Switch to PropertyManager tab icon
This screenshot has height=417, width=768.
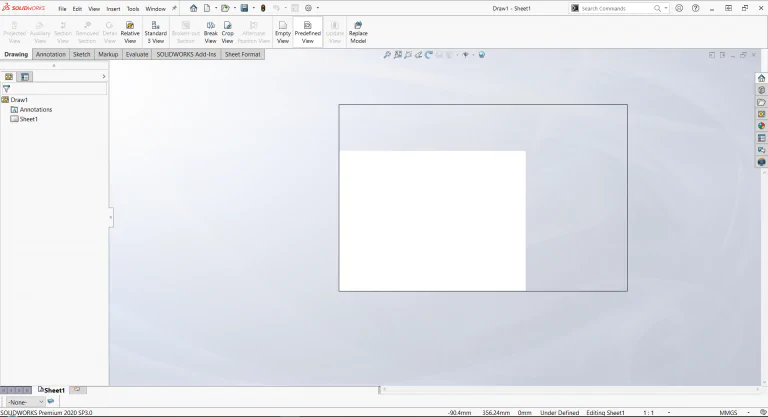(25, 76)
